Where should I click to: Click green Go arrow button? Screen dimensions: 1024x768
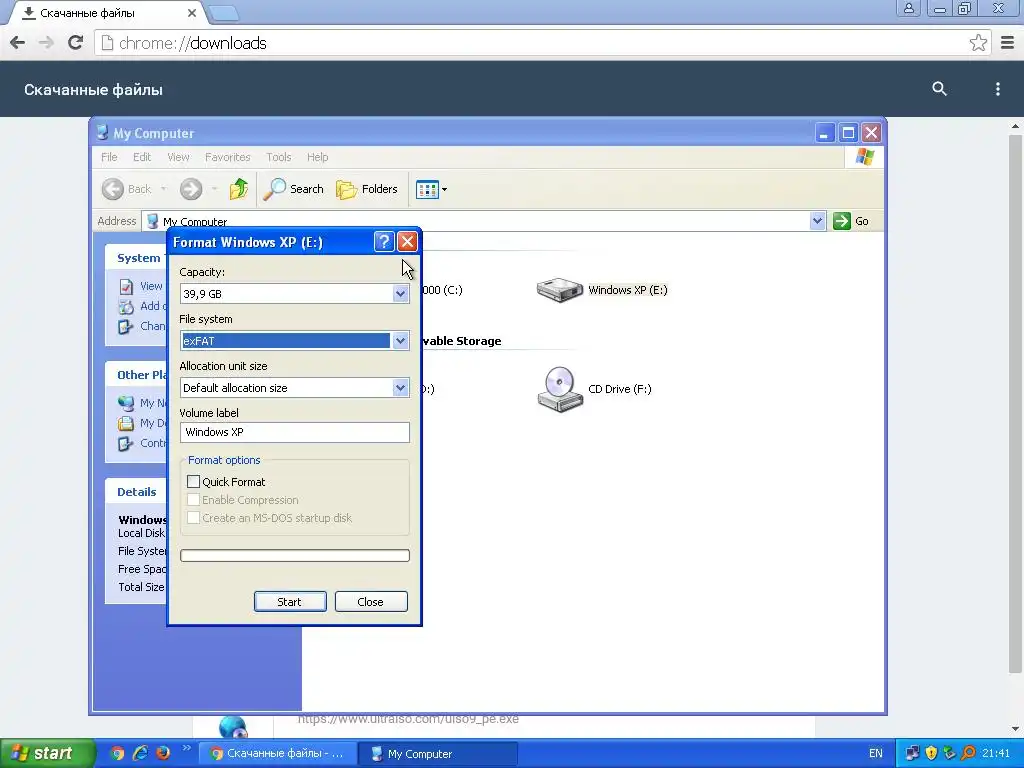coord(842,221)
